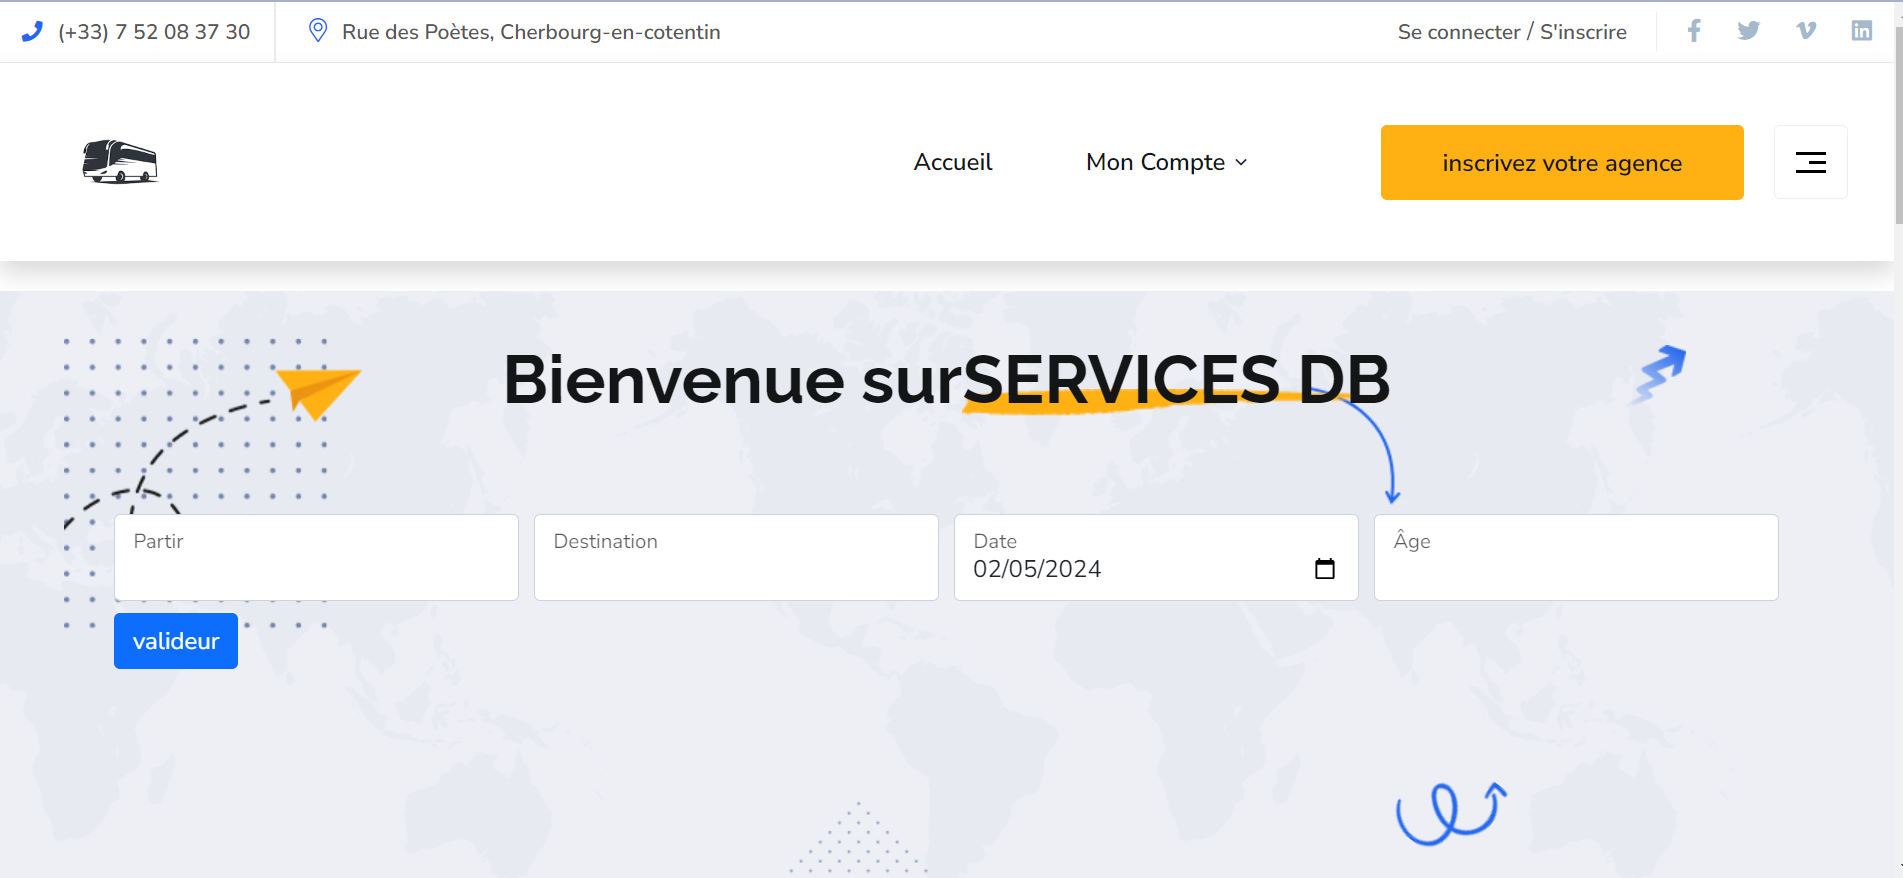This screenshot has width=1903, height=878.
Task: Select the Date field showing 02/05/2024
Action: [x=1130, y=569]
